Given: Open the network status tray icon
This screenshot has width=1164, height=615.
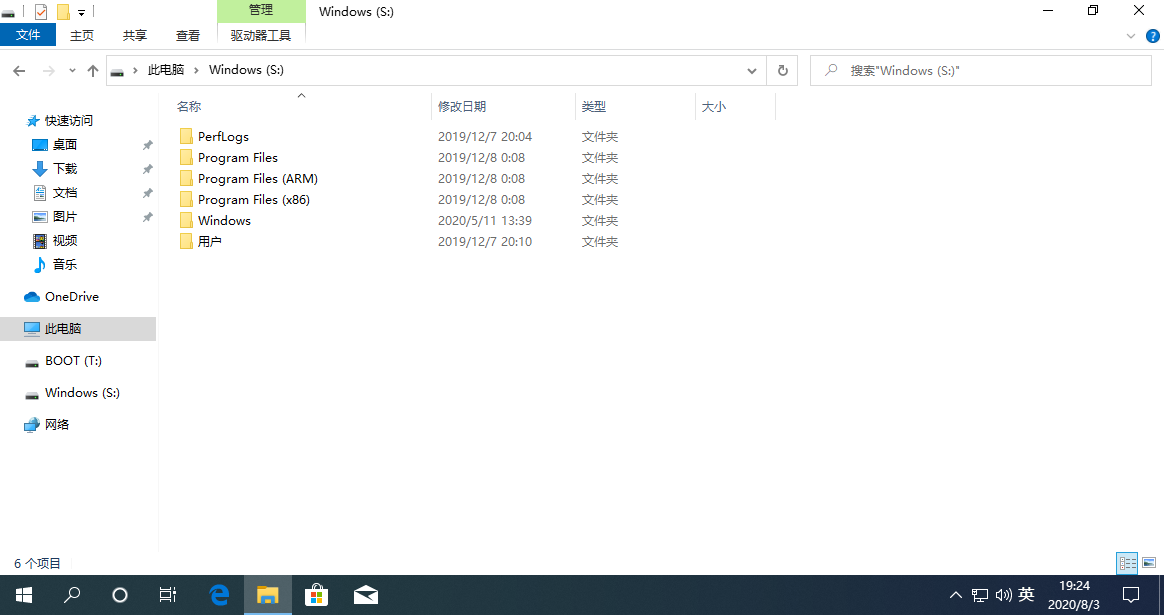Looking at the screenshot, I should [980, 595].
